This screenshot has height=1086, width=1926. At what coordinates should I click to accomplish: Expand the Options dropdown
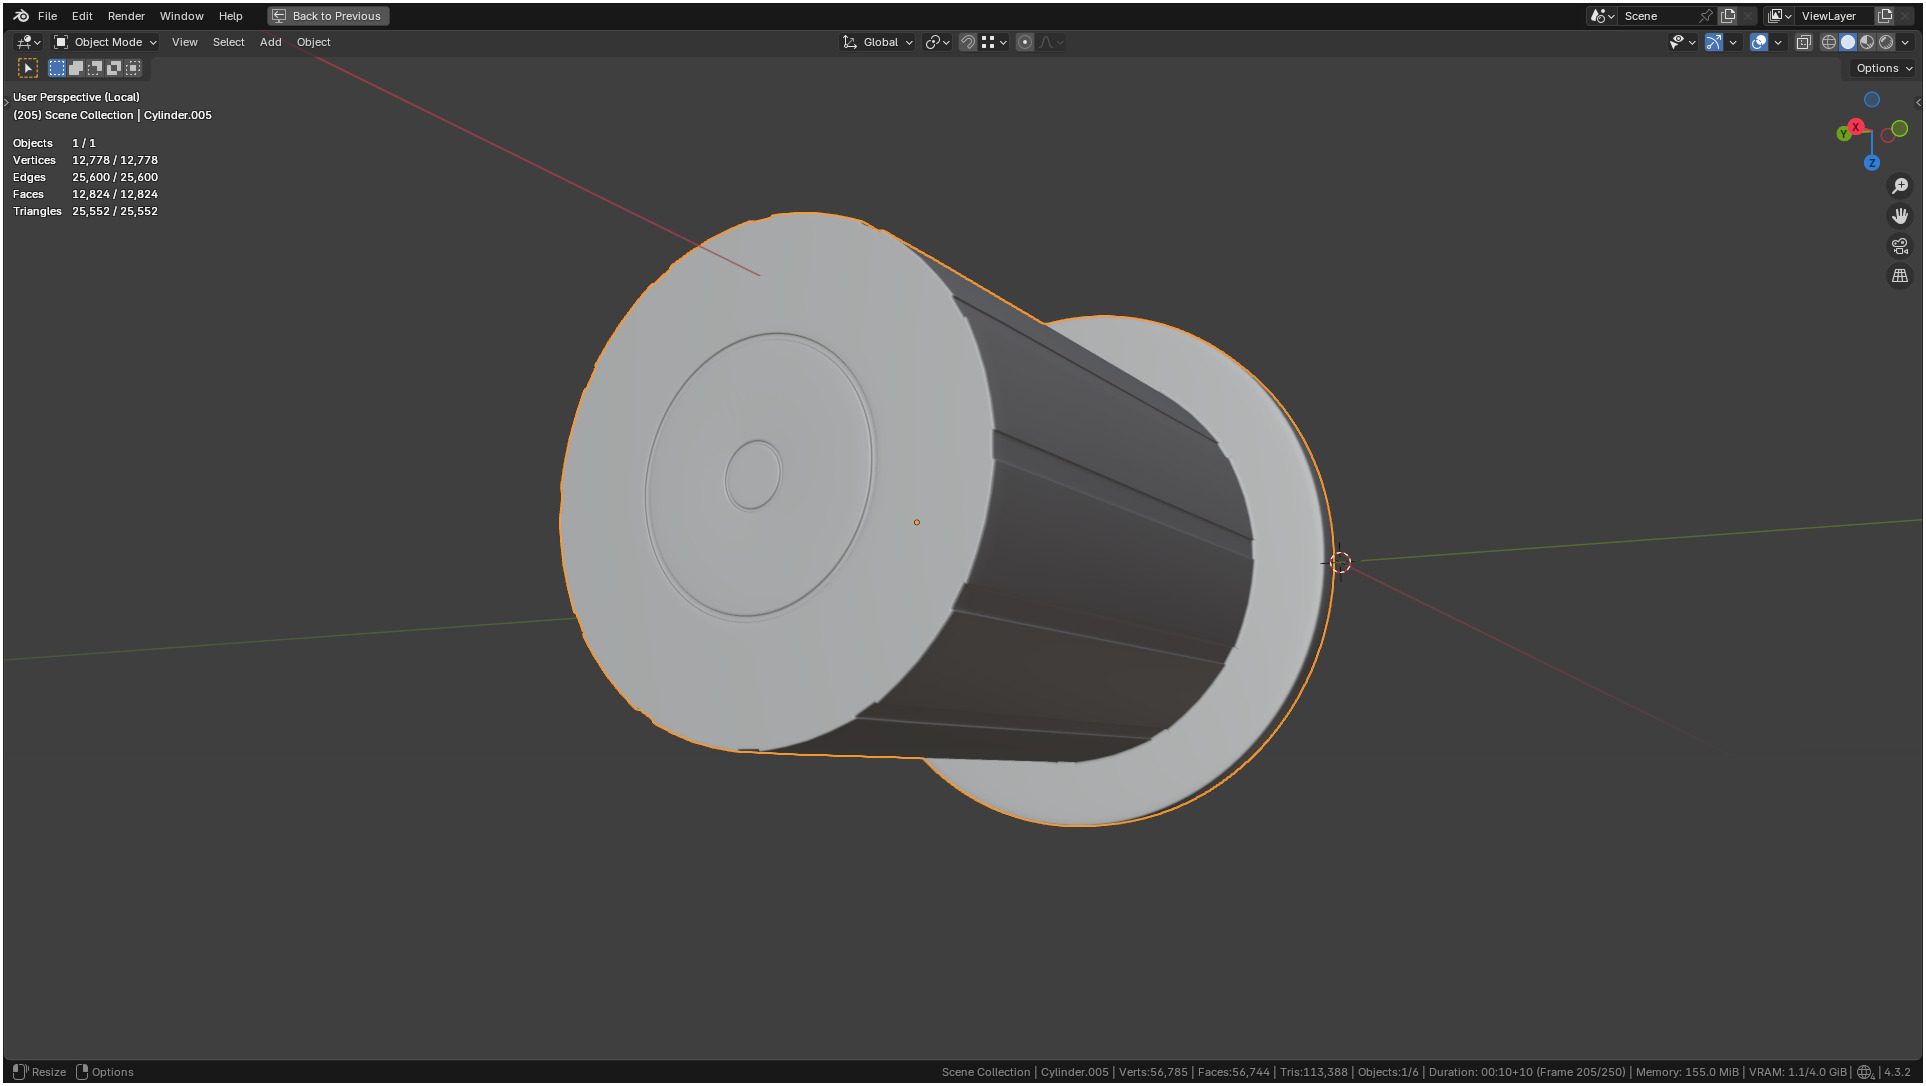pyautogui.click(x=1883, y=68)
